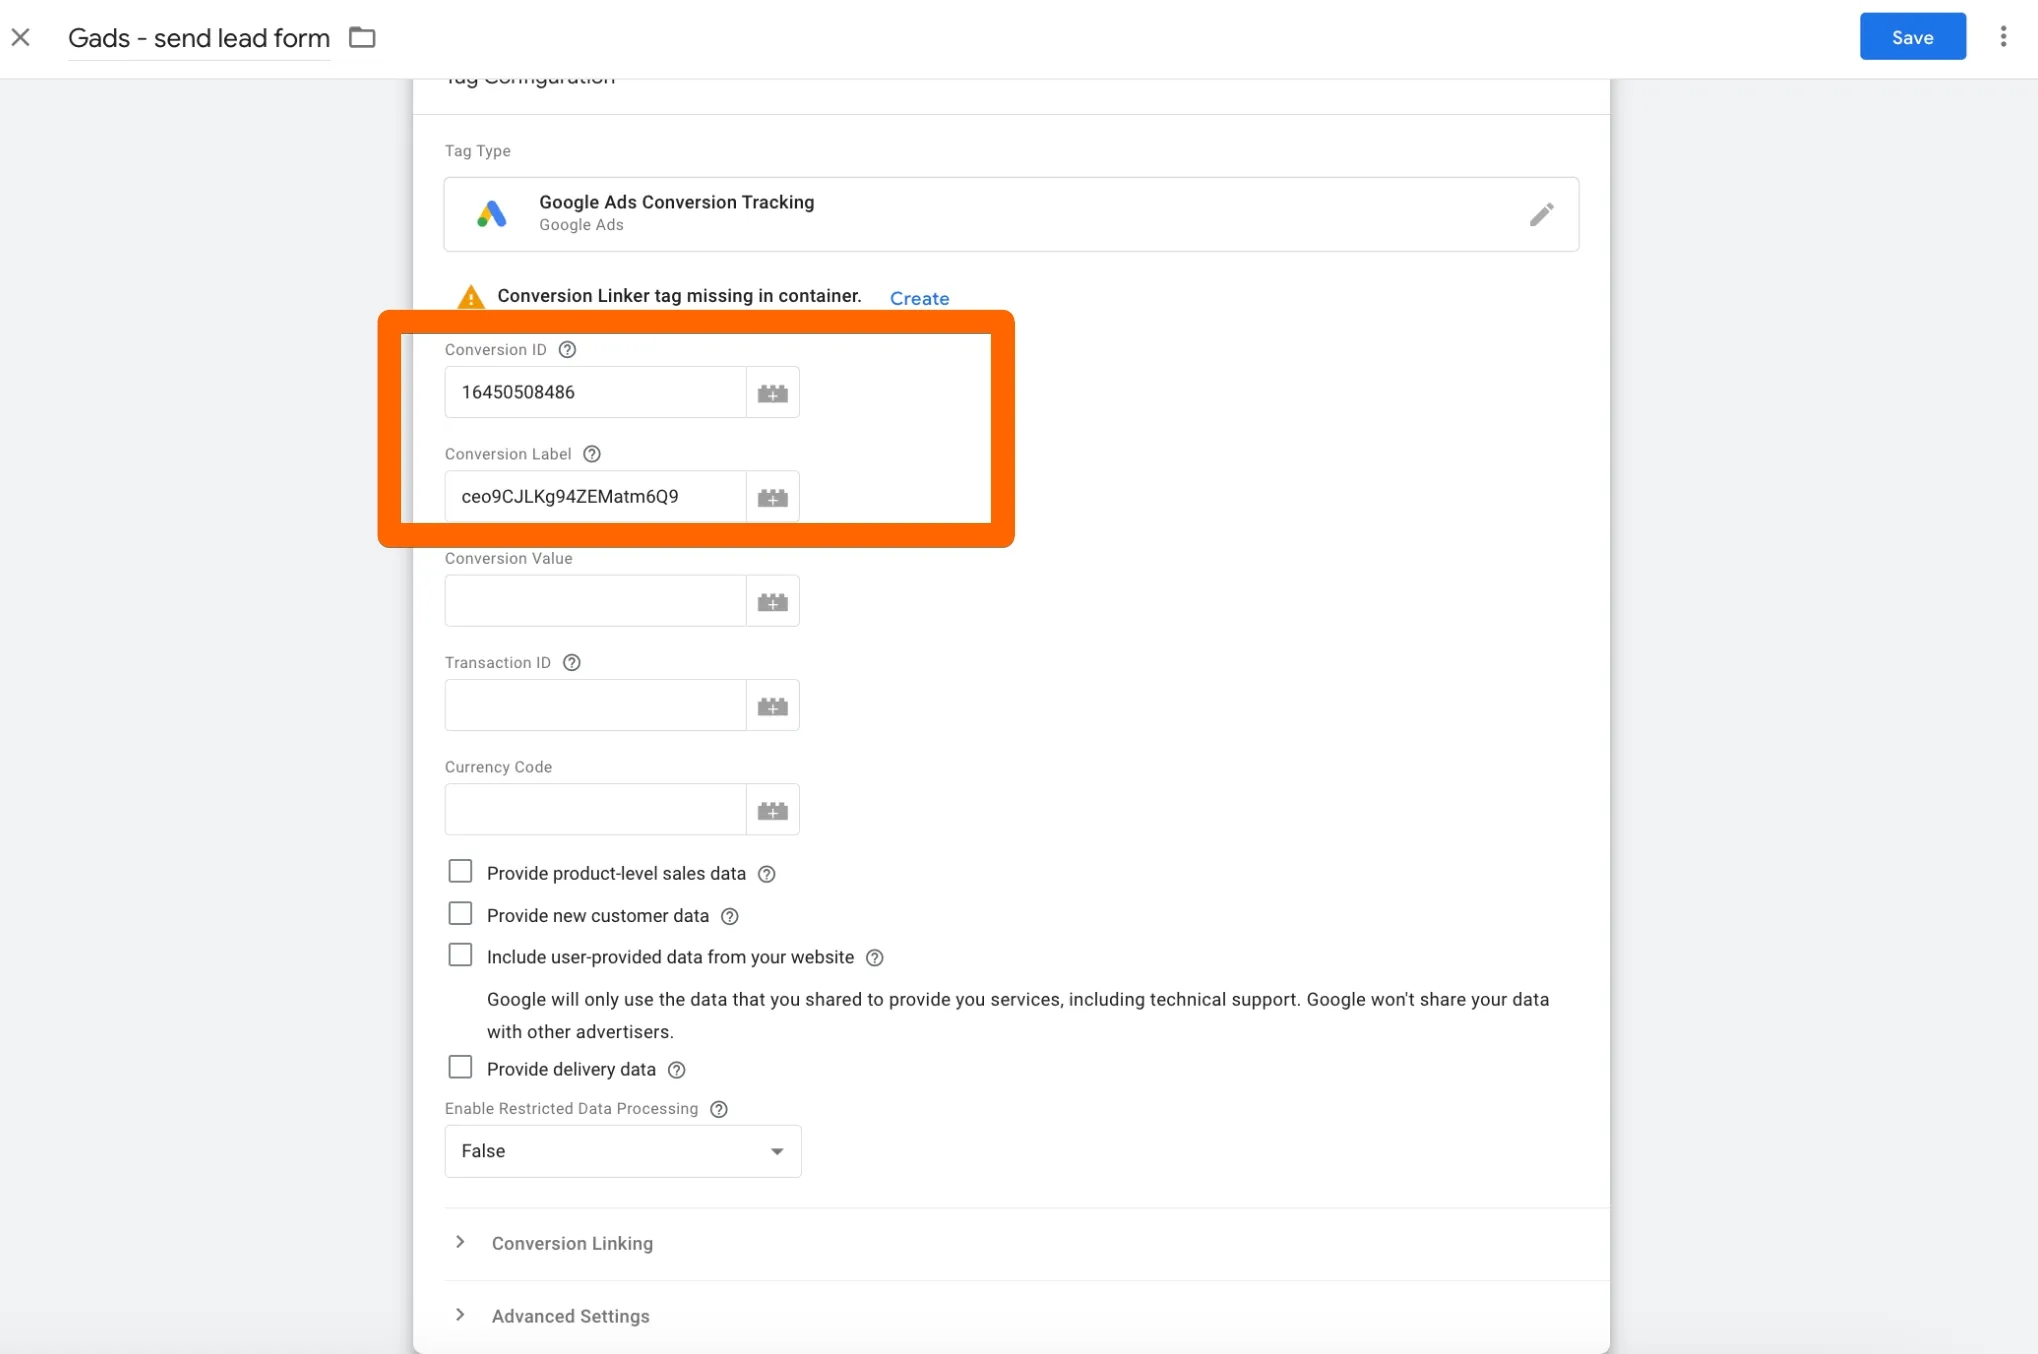This screenshot has height=1354, width=2038.
Task: Open Enable Restricted Data Processing dropdown
Action: 622,1151
